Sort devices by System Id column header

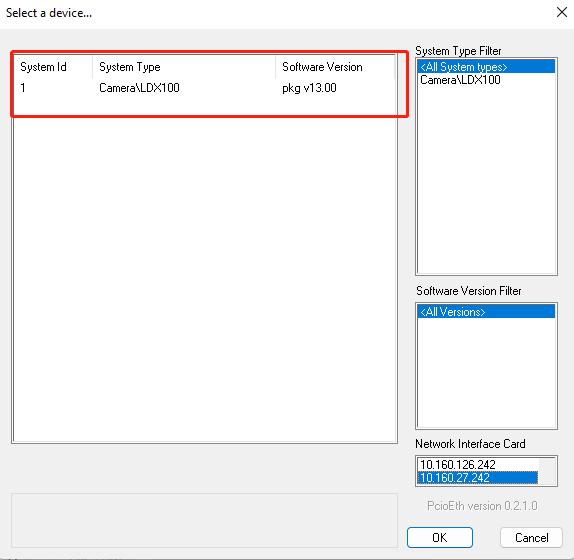tap(53, 67)
